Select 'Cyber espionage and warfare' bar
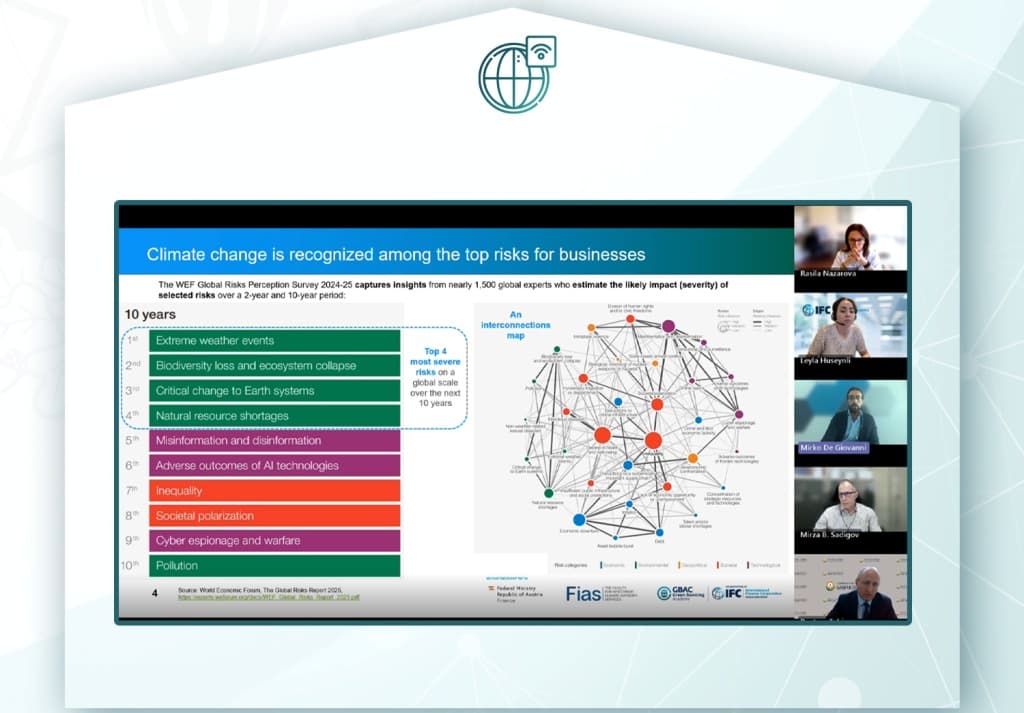 pos(274,541)
